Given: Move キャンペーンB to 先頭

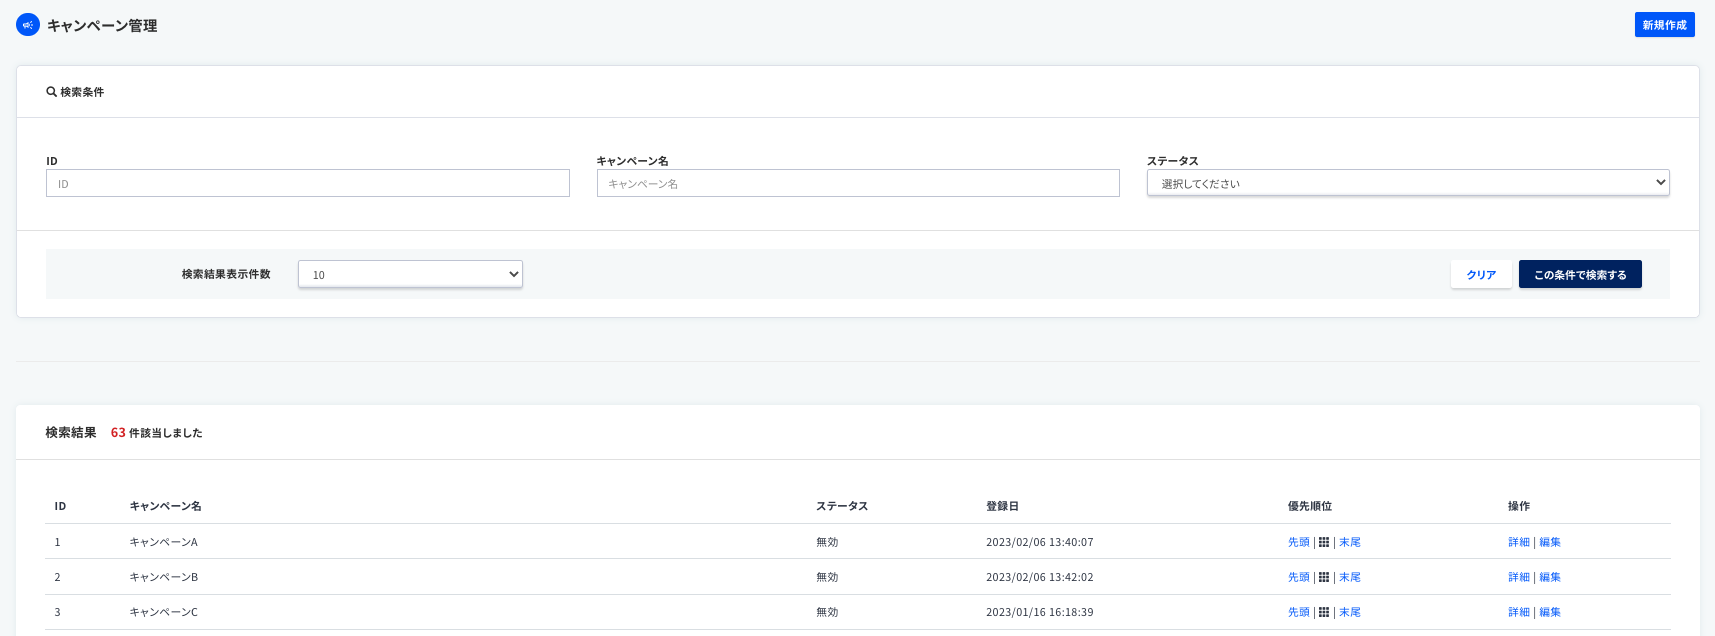Looking at the screenshot, I should [1298, 577].
